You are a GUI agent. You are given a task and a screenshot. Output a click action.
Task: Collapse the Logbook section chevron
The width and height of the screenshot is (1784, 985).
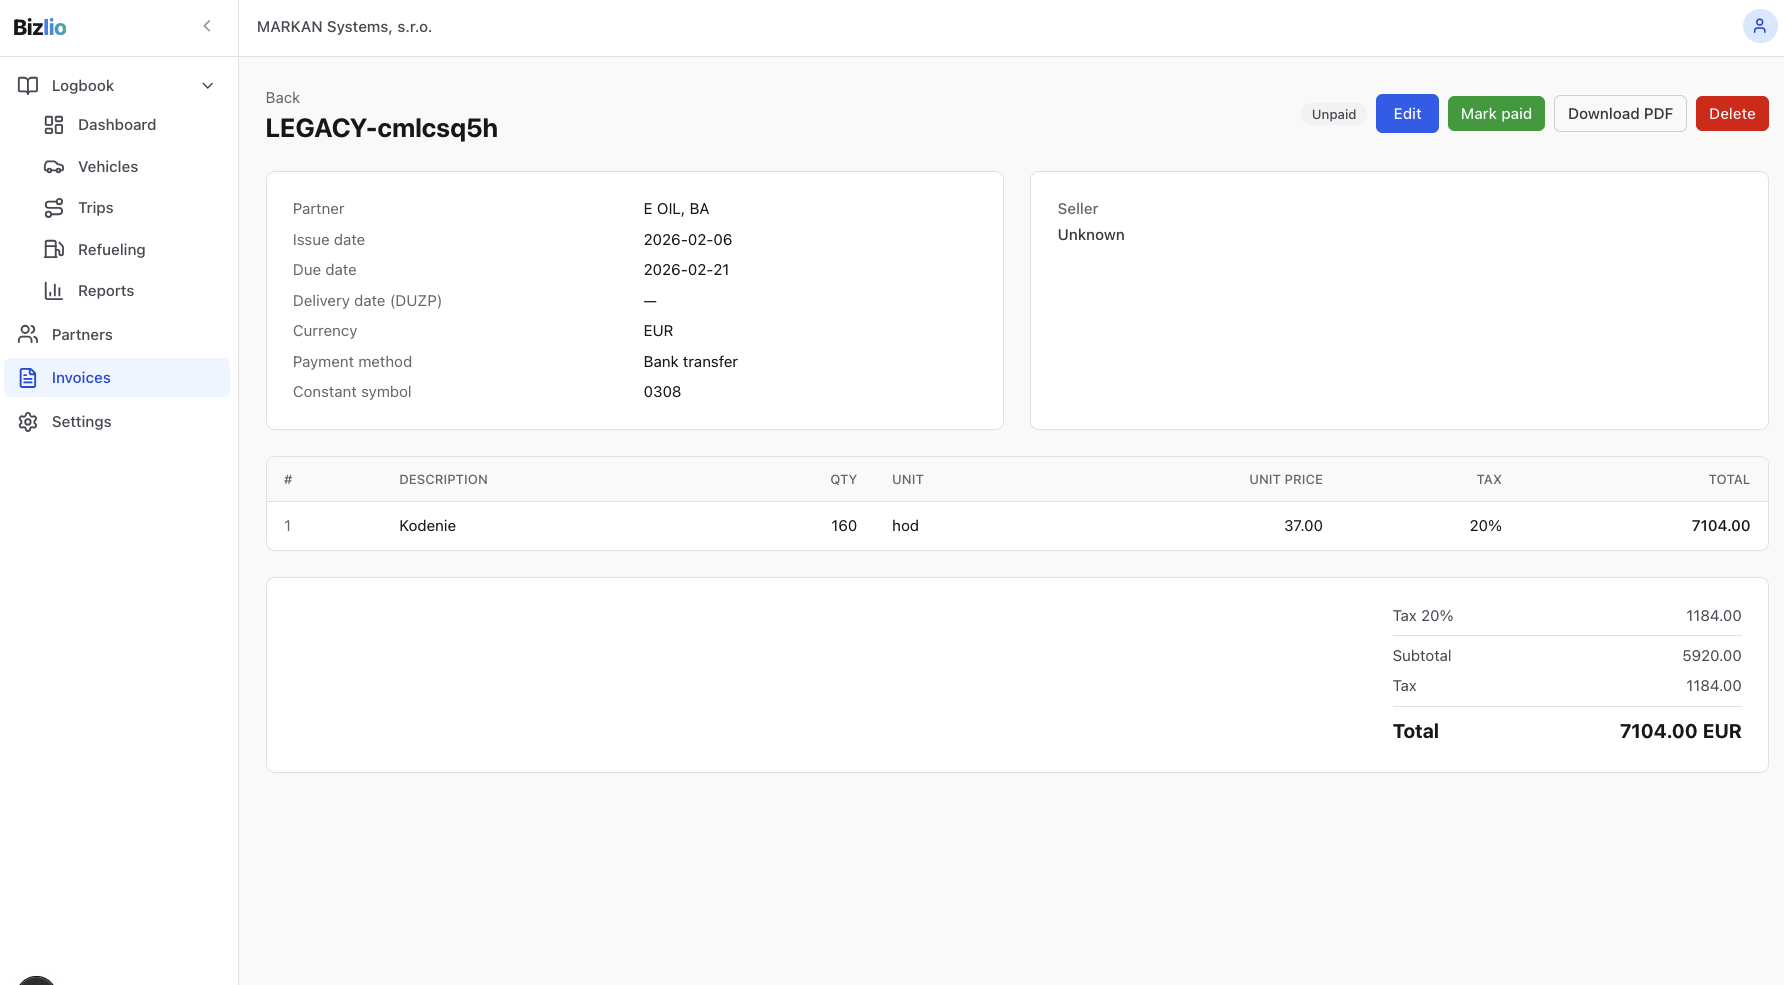coord(208,86)
